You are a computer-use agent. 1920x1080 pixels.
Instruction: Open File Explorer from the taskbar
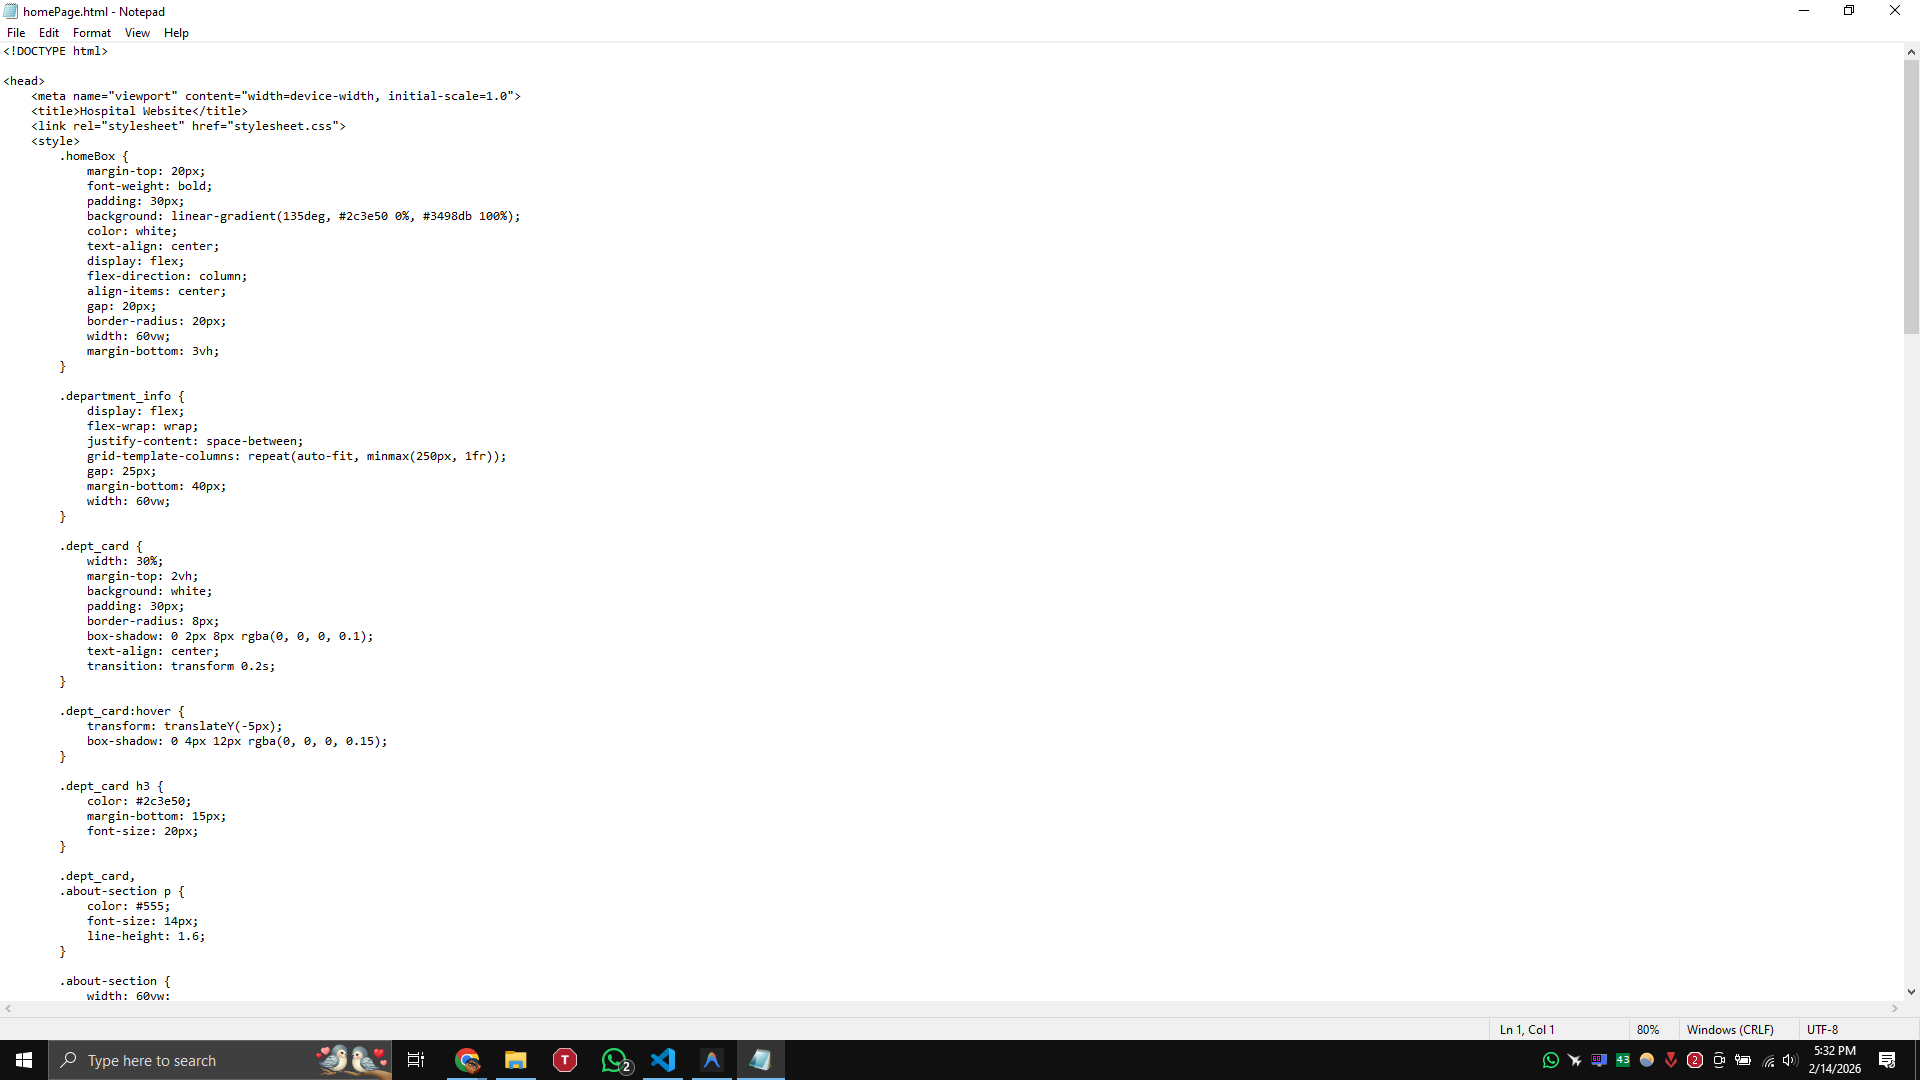click(x=515, y=1059)
